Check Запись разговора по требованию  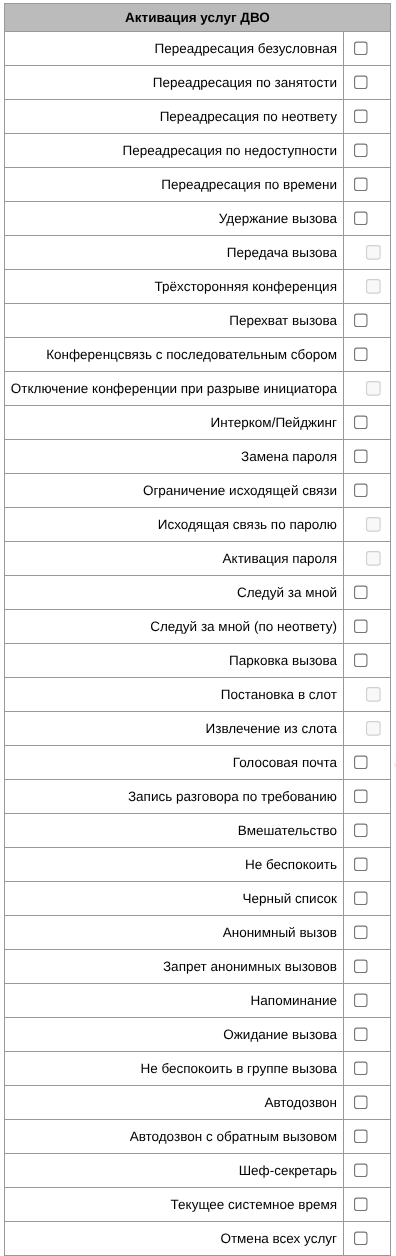click(x=361, y=796)
